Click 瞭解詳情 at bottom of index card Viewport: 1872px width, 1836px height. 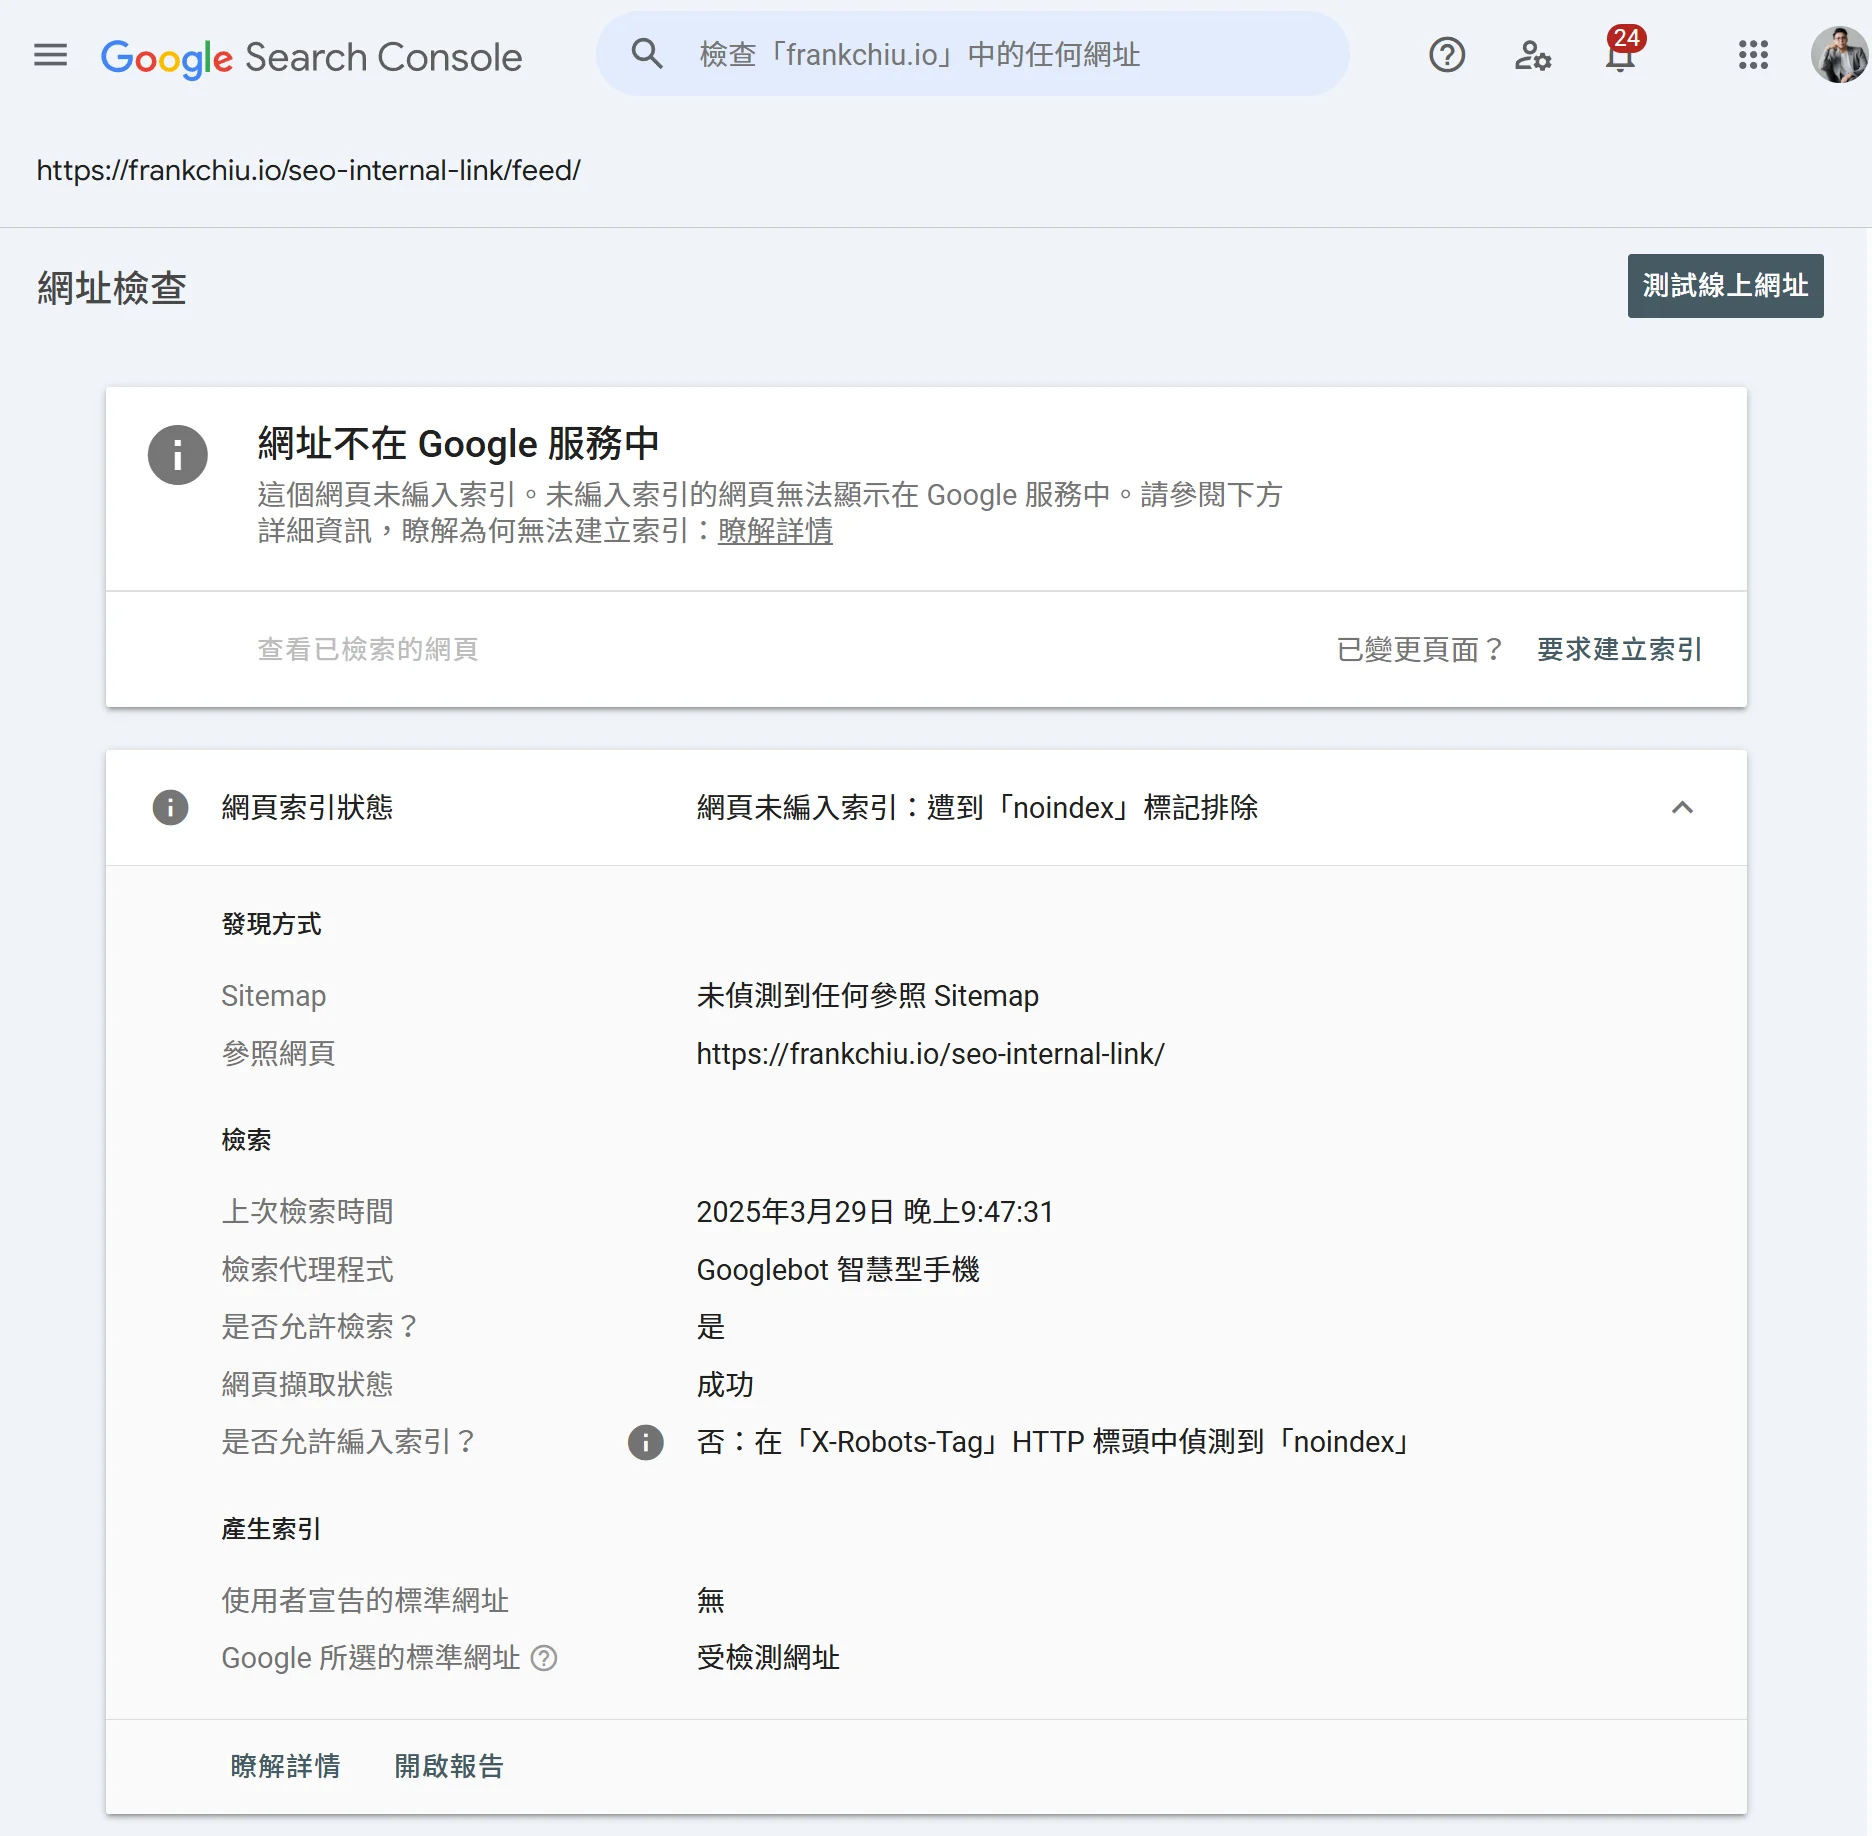(x=285, y=1766)
